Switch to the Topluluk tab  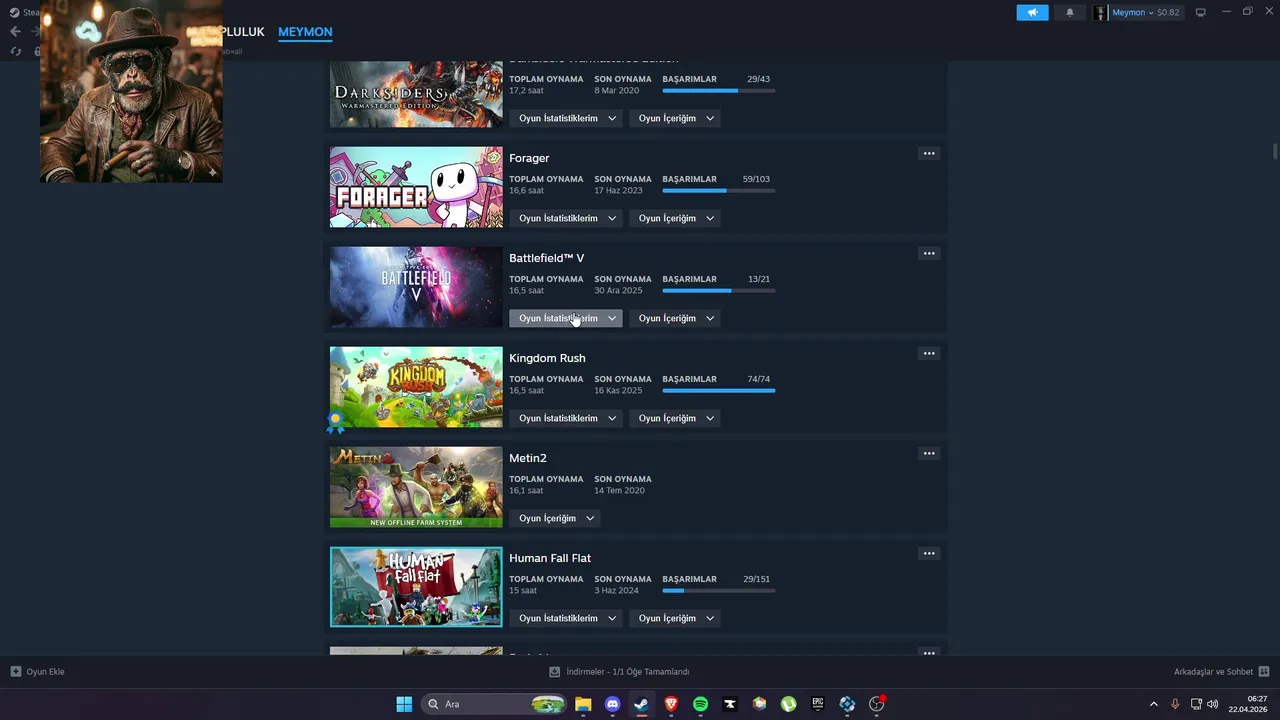point(243,32)
